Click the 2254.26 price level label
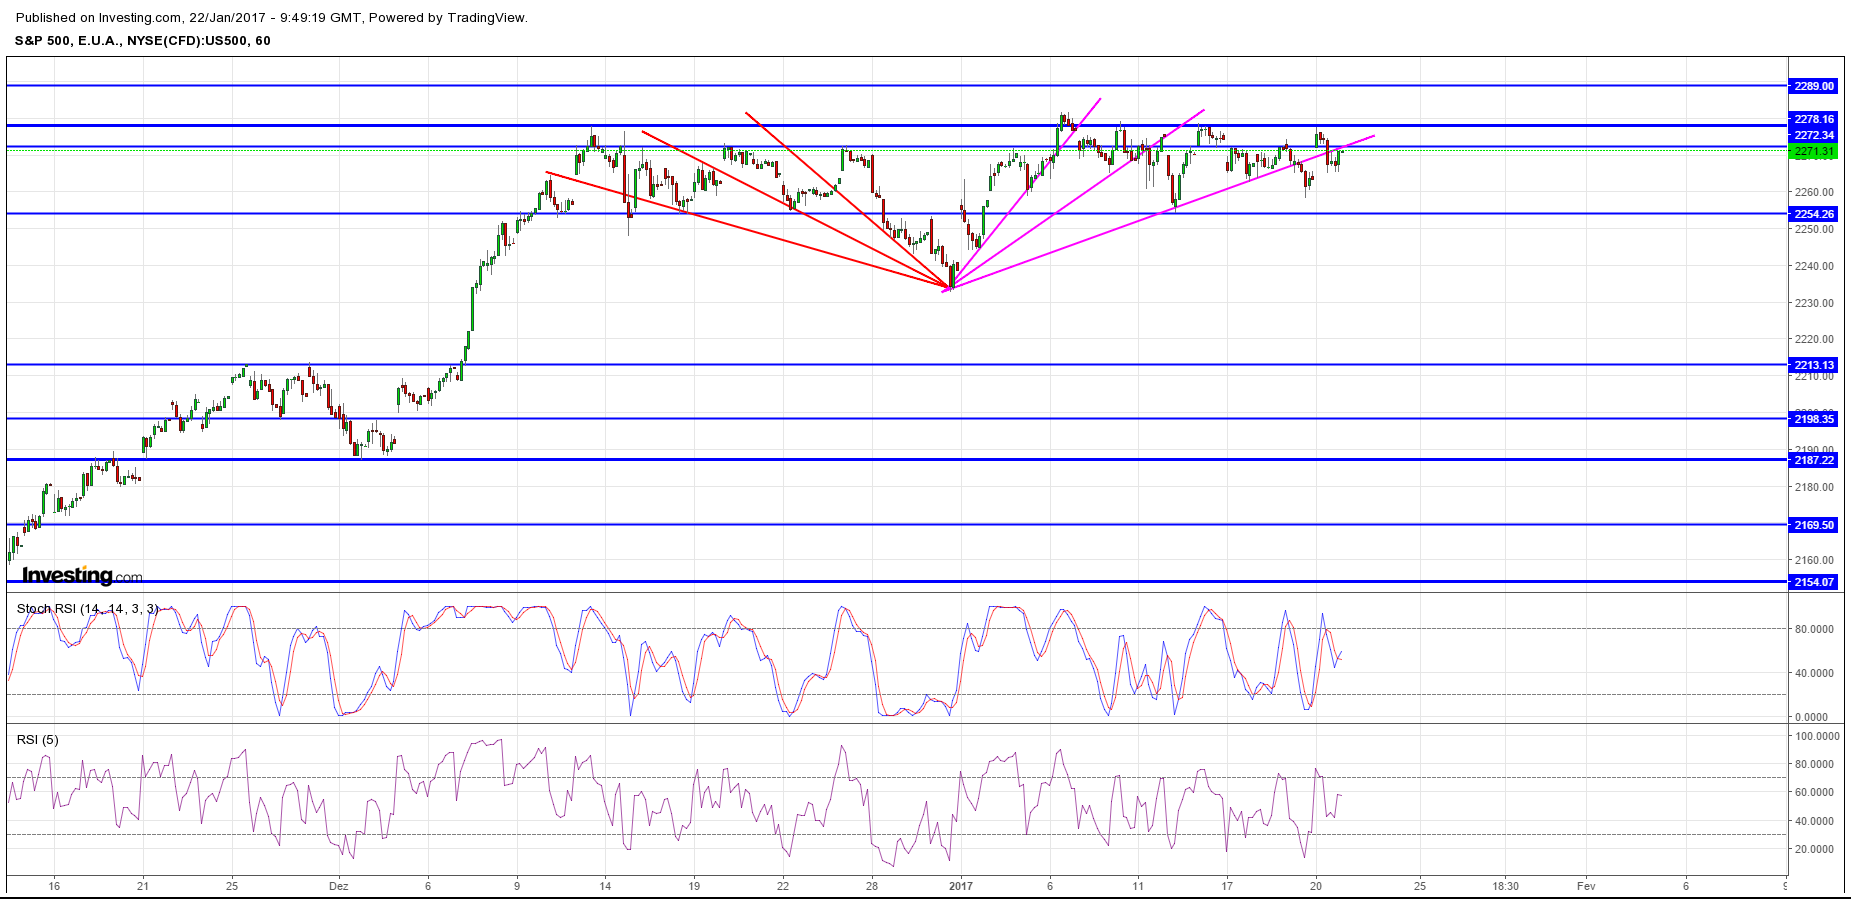1851x899 pixels. click(1813, 214)
